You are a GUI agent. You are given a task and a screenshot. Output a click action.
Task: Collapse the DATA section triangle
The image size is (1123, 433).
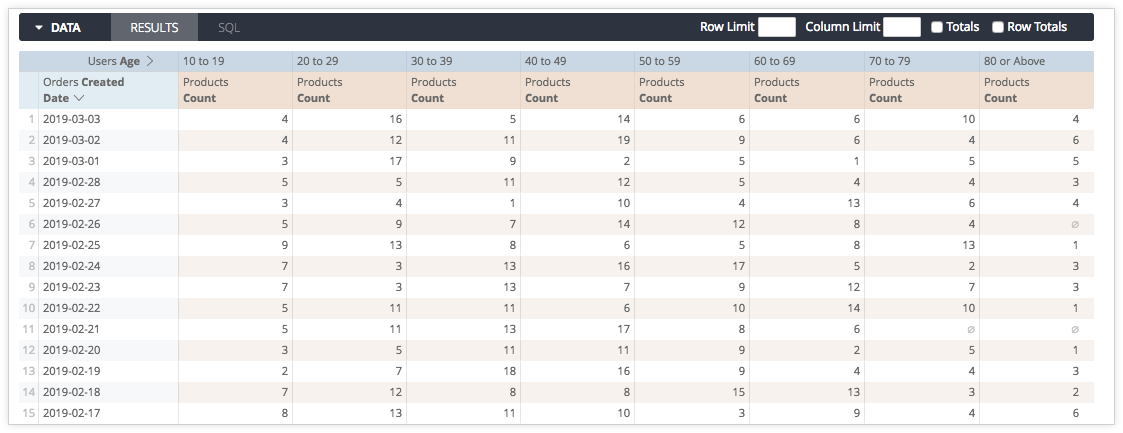39,28
